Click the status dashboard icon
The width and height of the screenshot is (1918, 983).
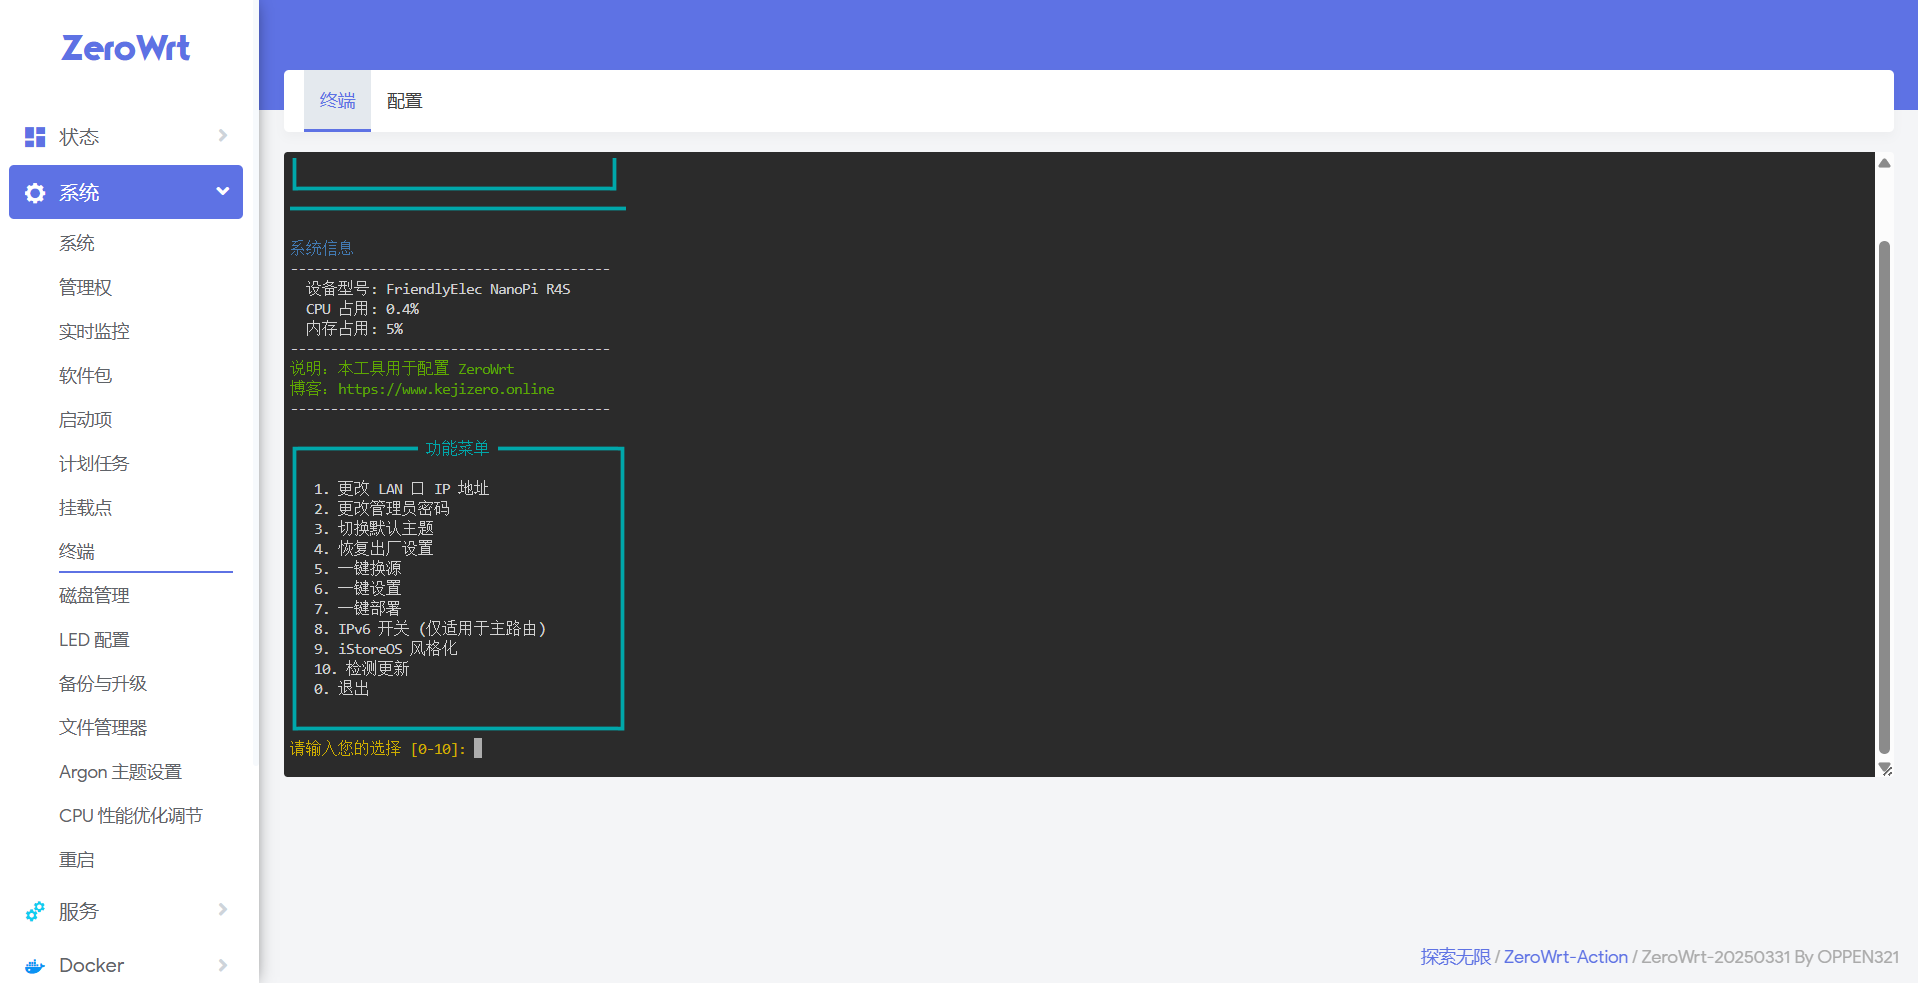click(35, 137)
